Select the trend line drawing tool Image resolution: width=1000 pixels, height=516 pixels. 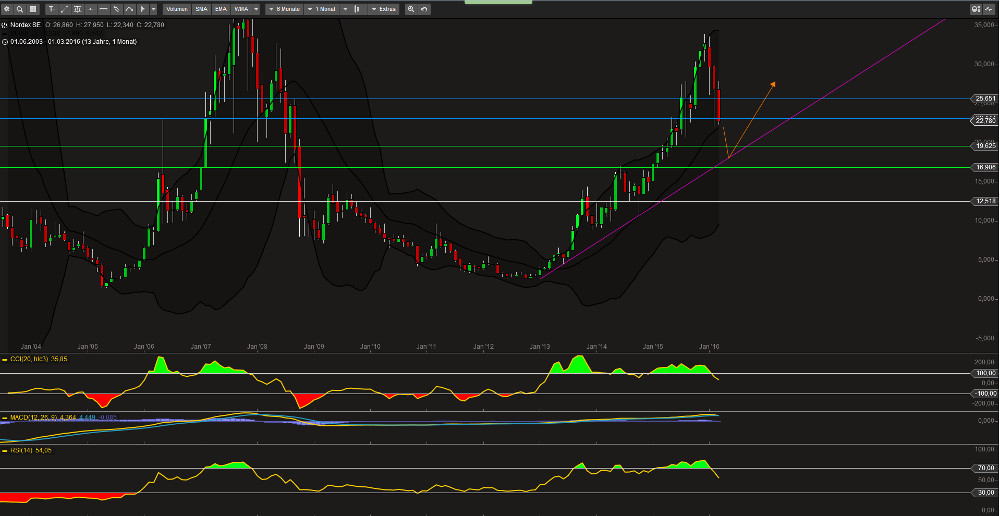point(64,9)
